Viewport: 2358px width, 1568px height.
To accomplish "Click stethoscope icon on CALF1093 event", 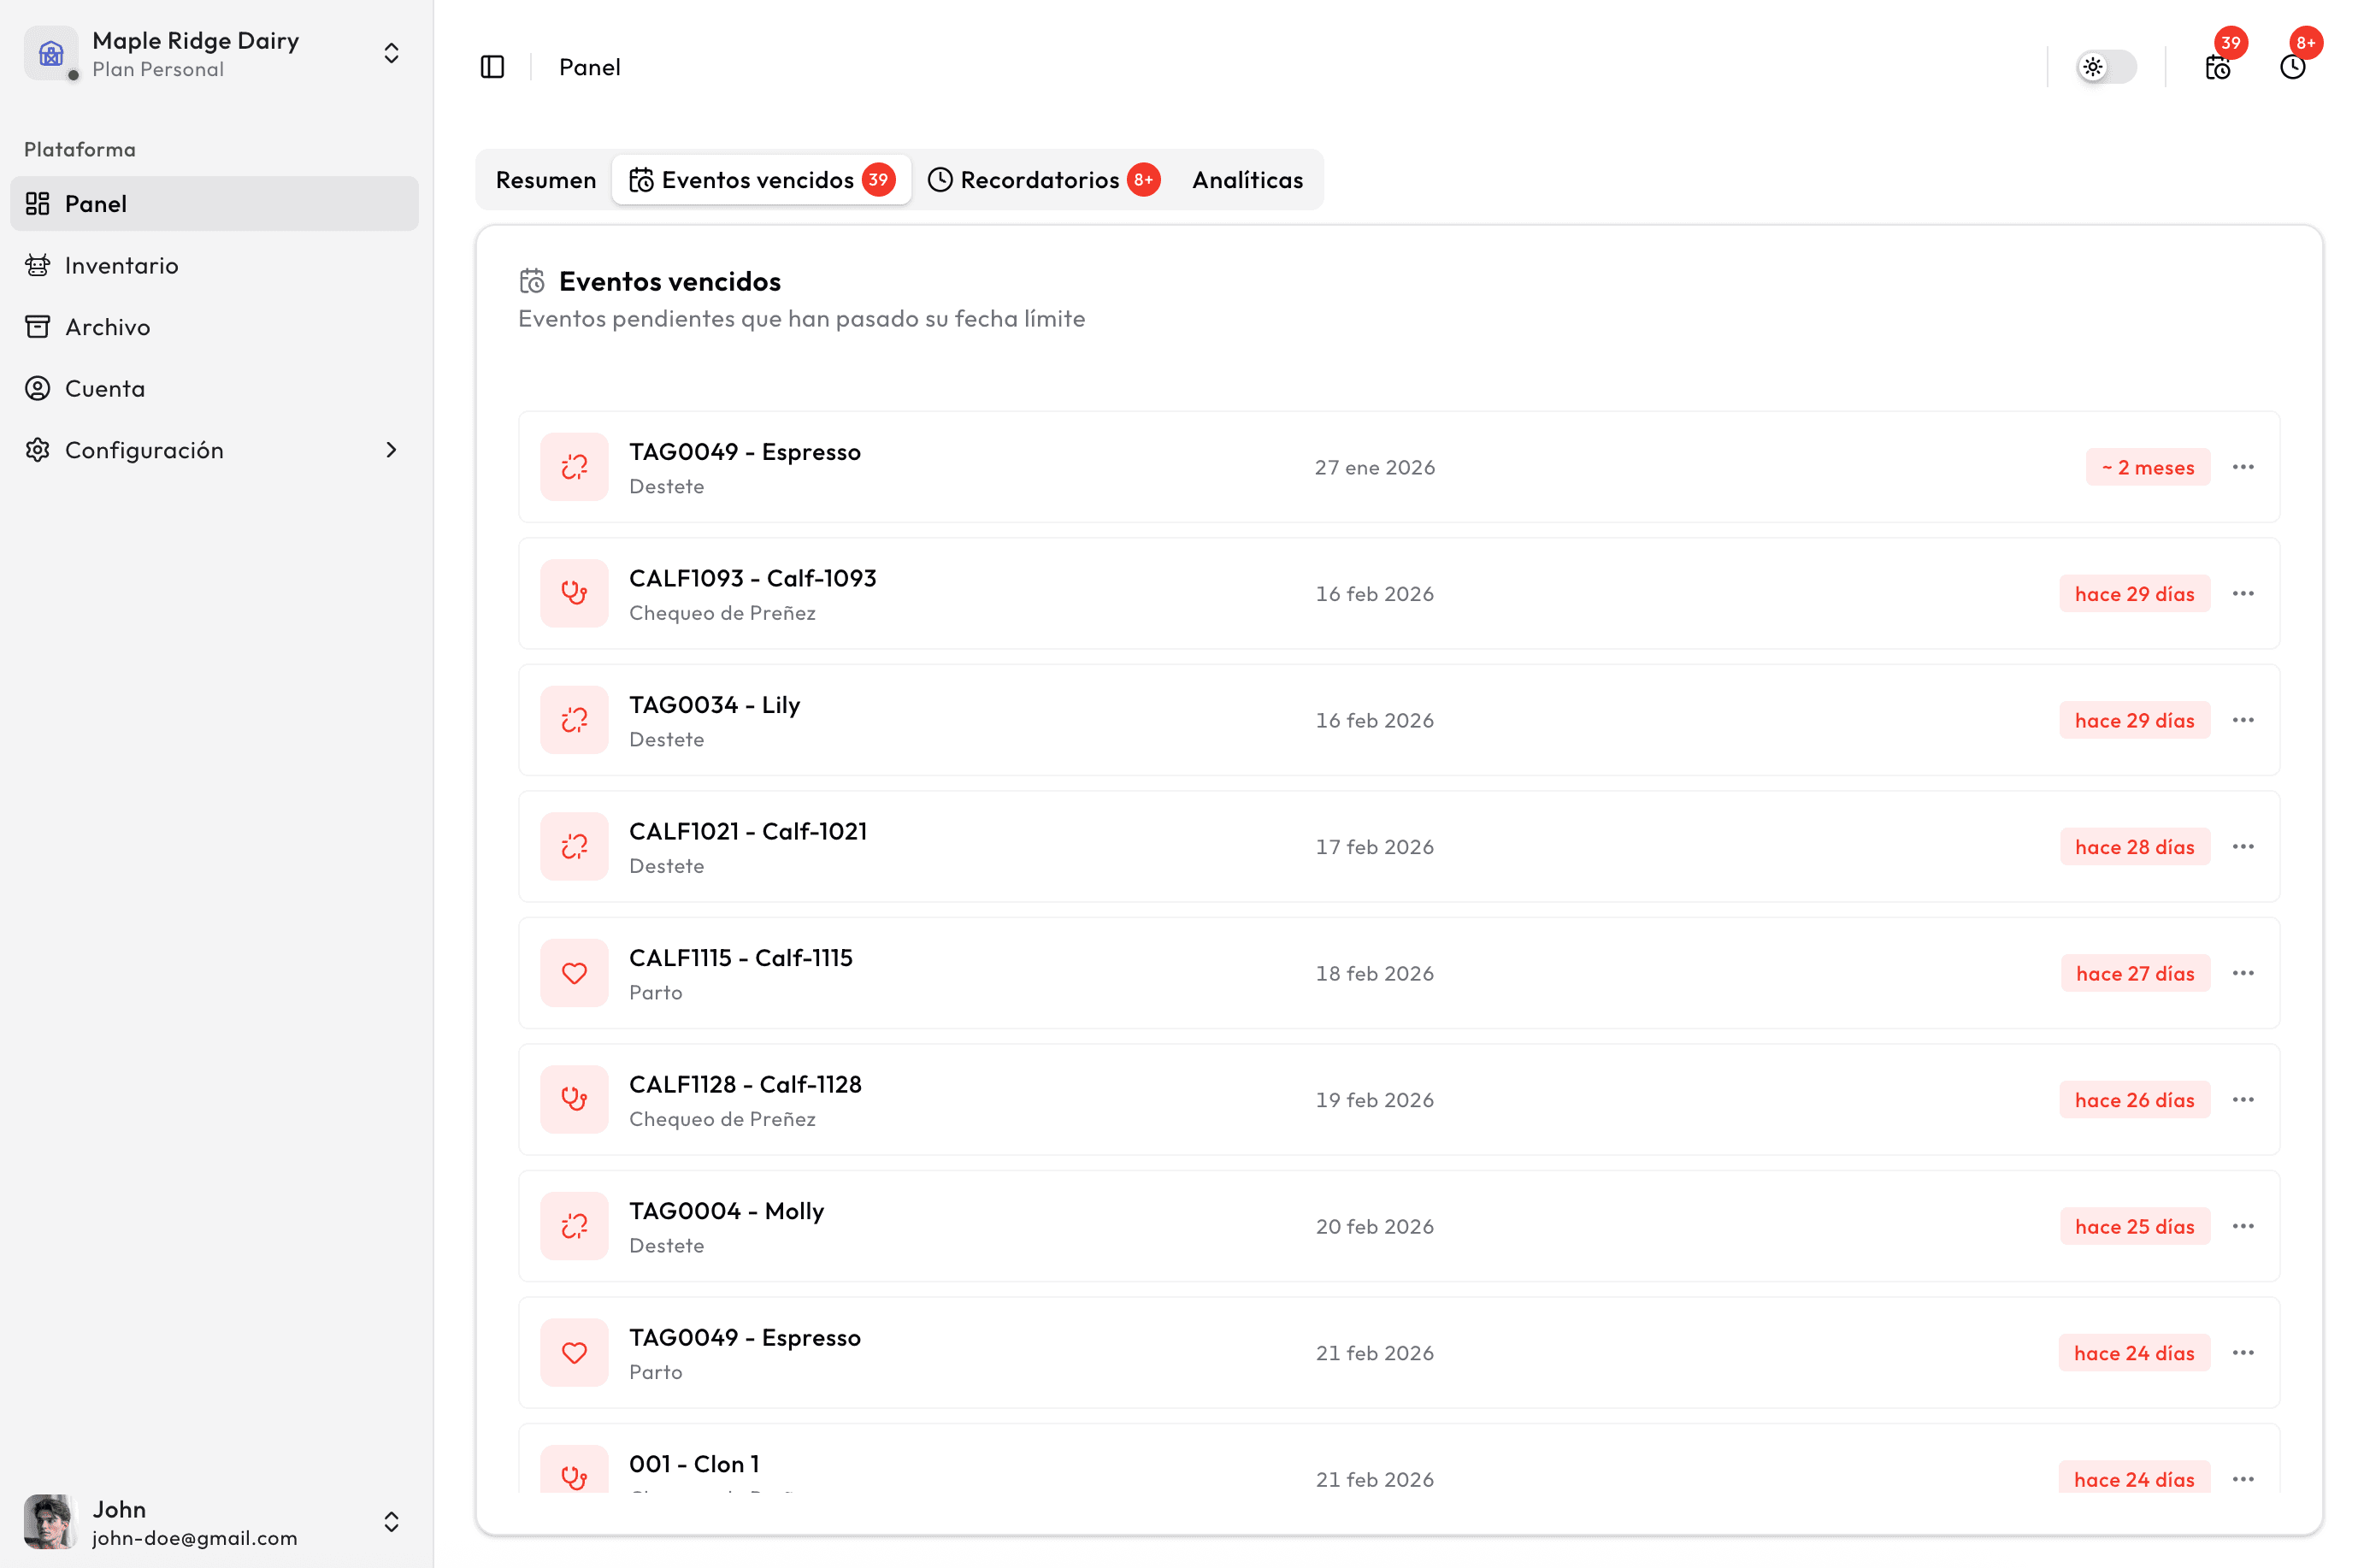I will pyautogui.click(x=574, y=593).
